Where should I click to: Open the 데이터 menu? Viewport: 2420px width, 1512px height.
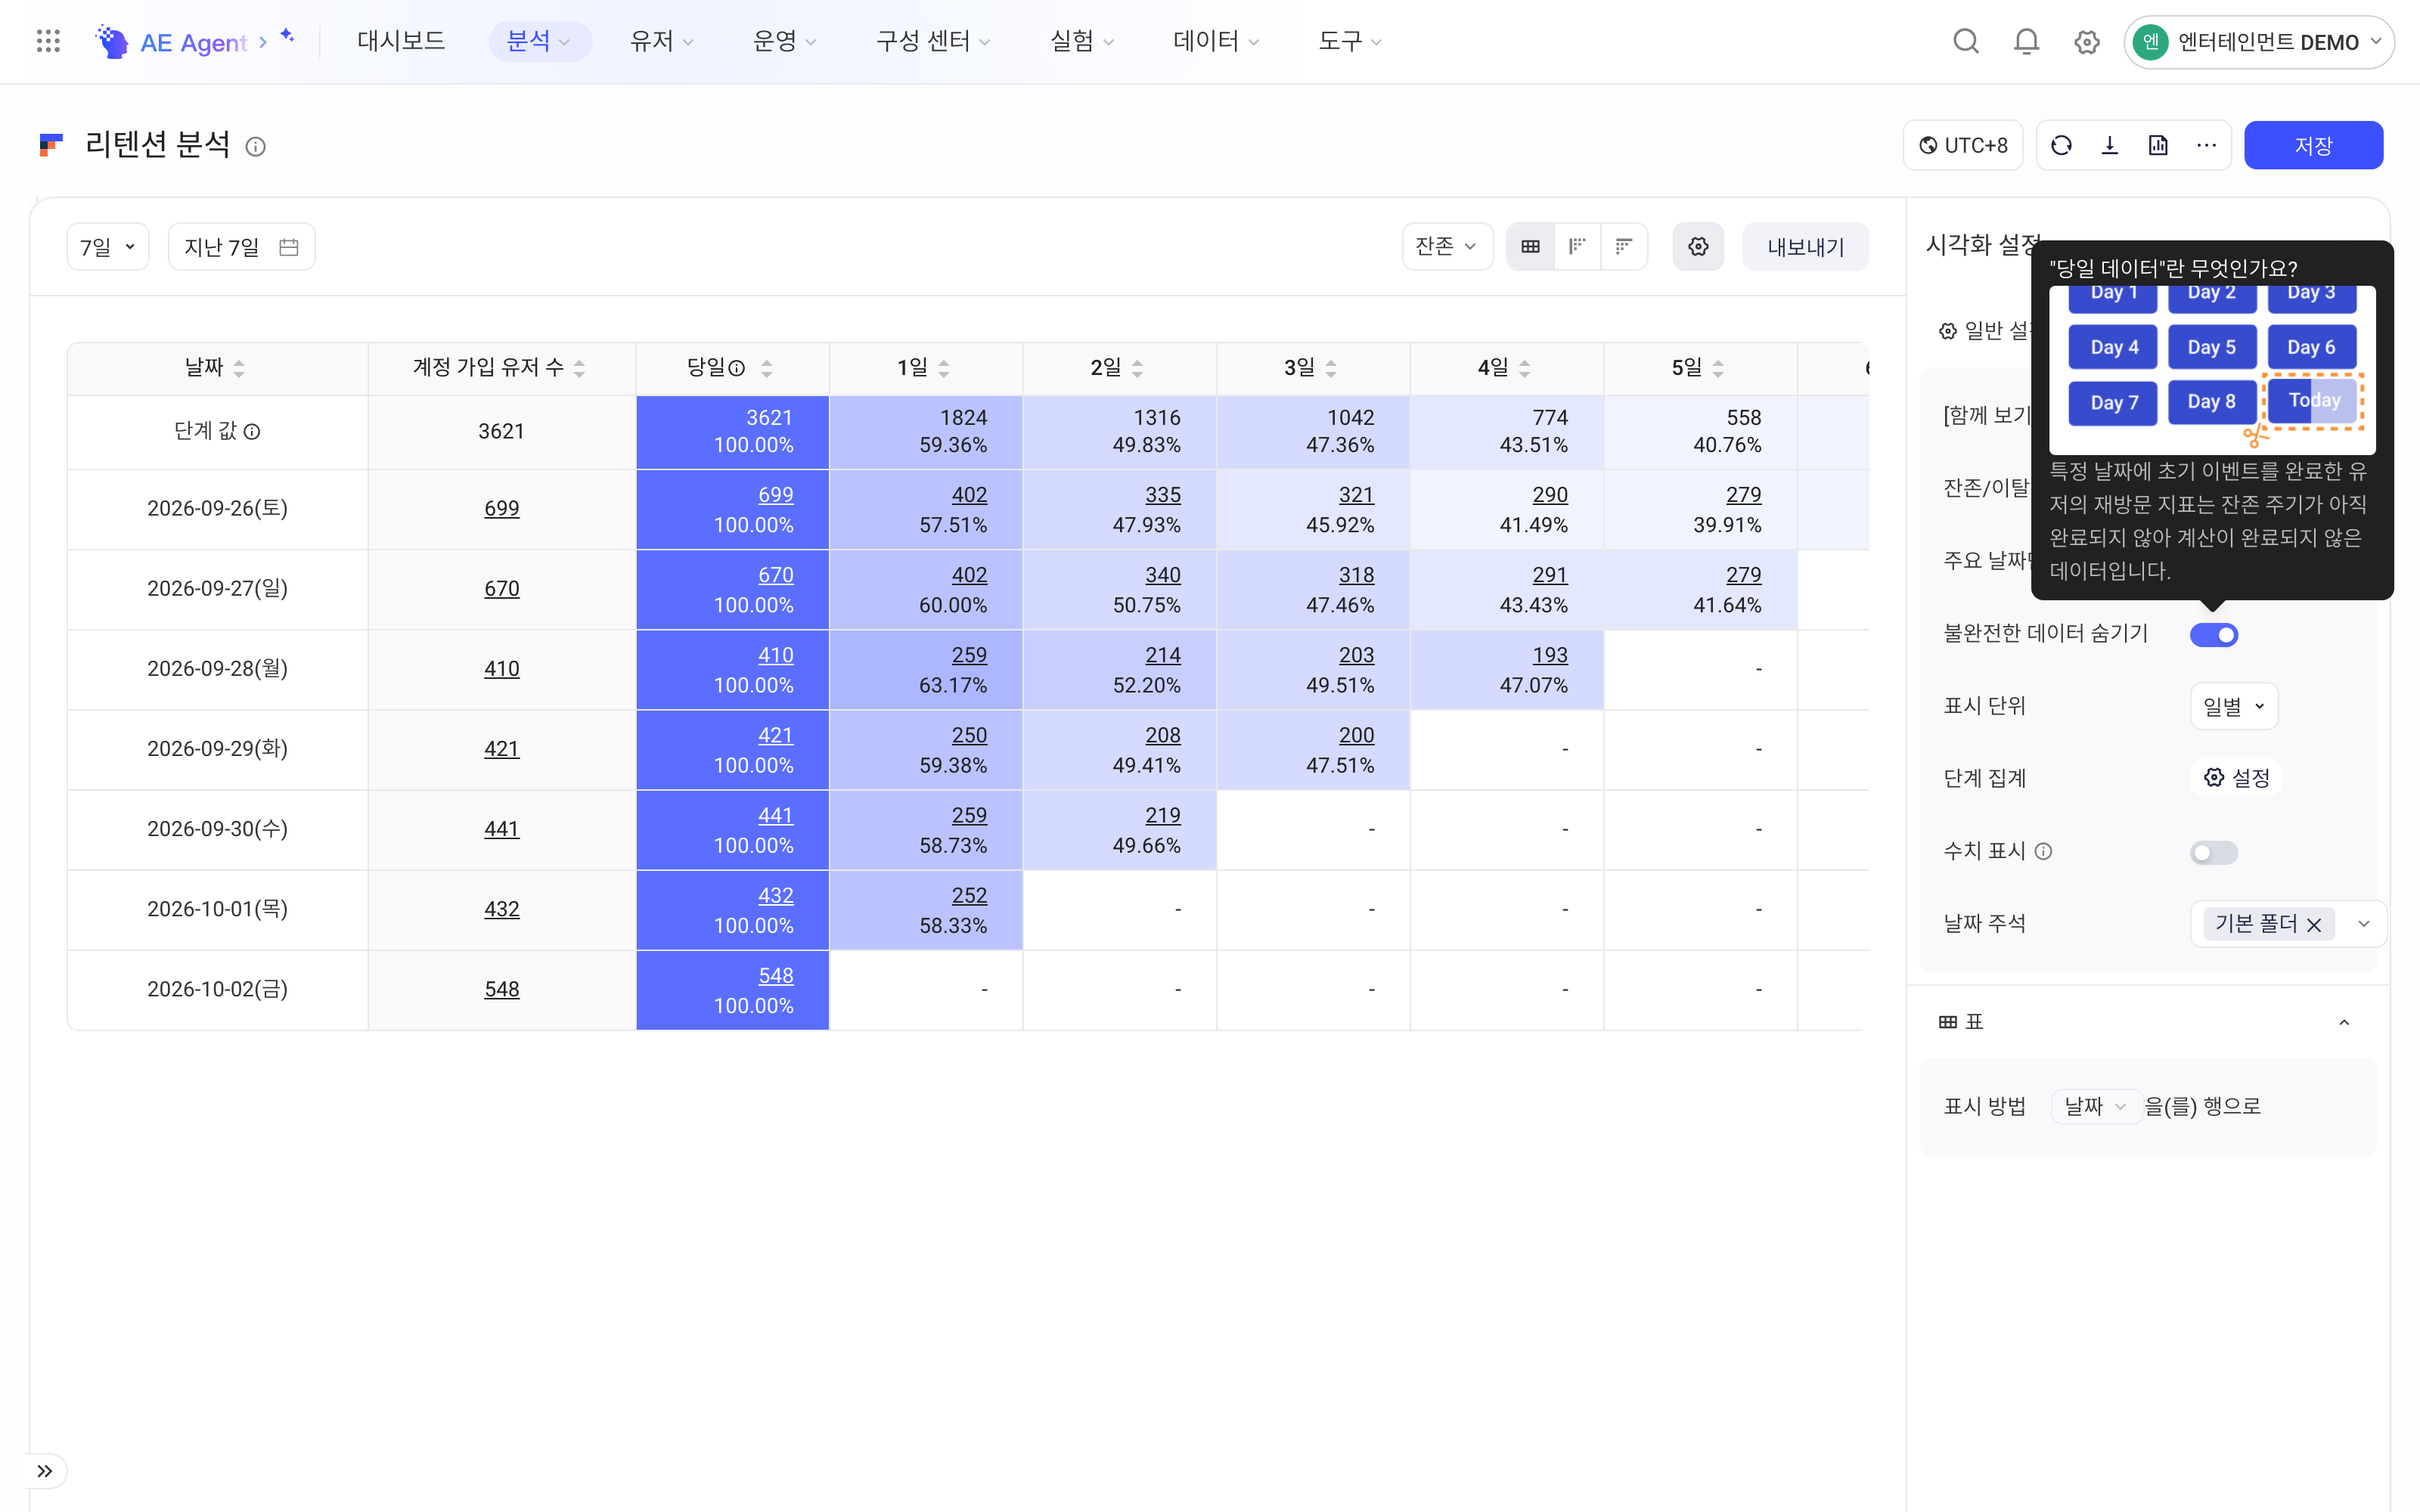(x=1216, y=41)
